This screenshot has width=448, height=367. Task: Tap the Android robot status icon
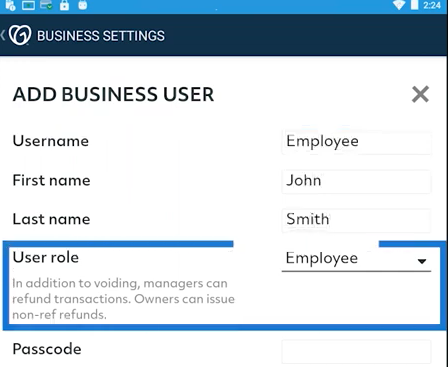pyautogui.click(x=83, y=5)
